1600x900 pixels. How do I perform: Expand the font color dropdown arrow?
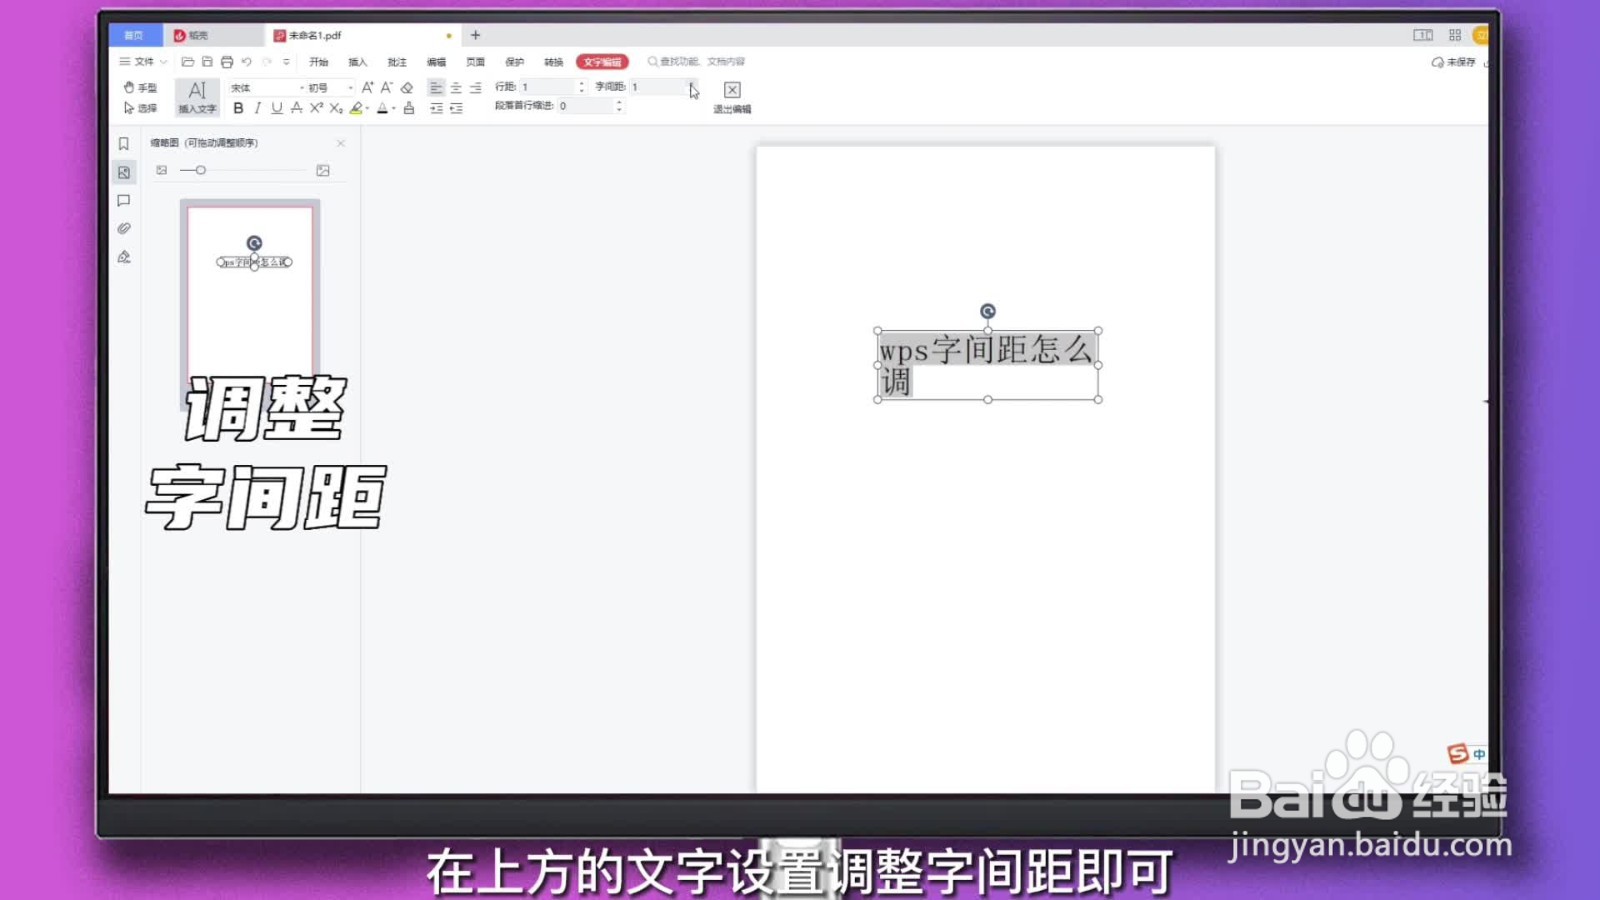396,109
